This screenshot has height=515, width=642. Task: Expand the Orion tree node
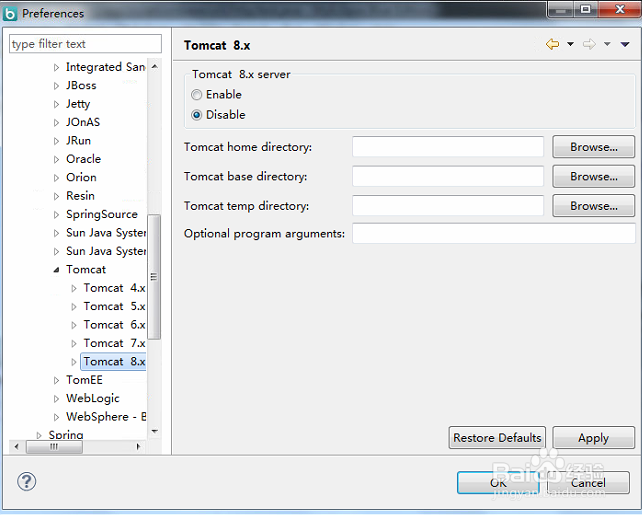57,178
